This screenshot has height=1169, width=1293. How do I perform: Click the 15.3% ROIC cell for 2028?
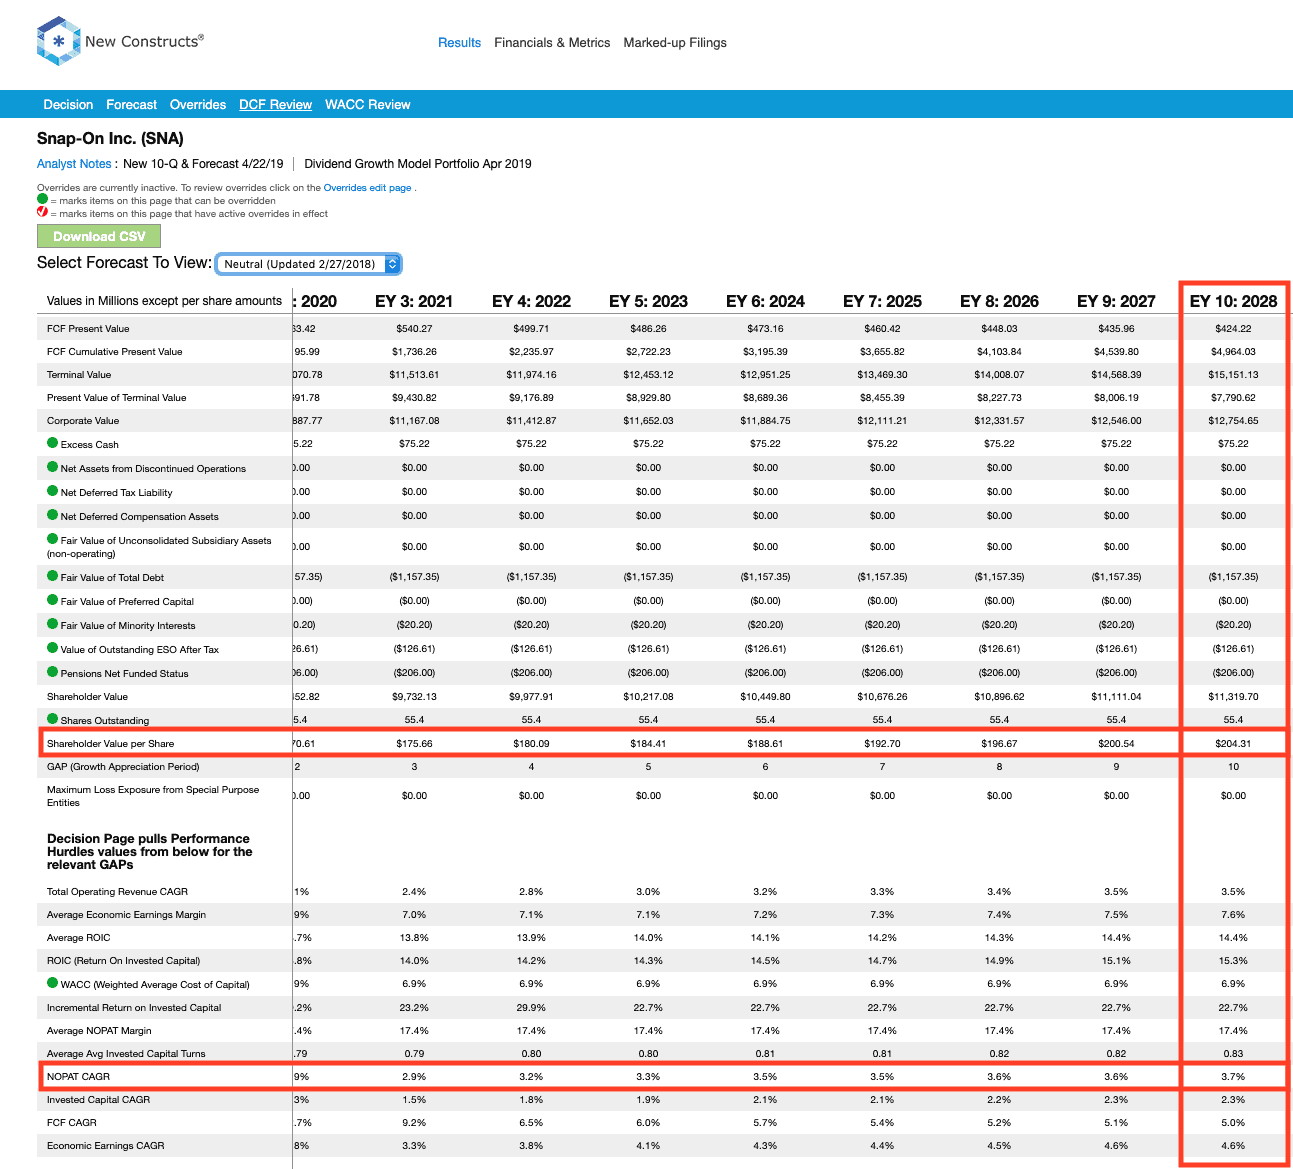tap(1233, 961)
